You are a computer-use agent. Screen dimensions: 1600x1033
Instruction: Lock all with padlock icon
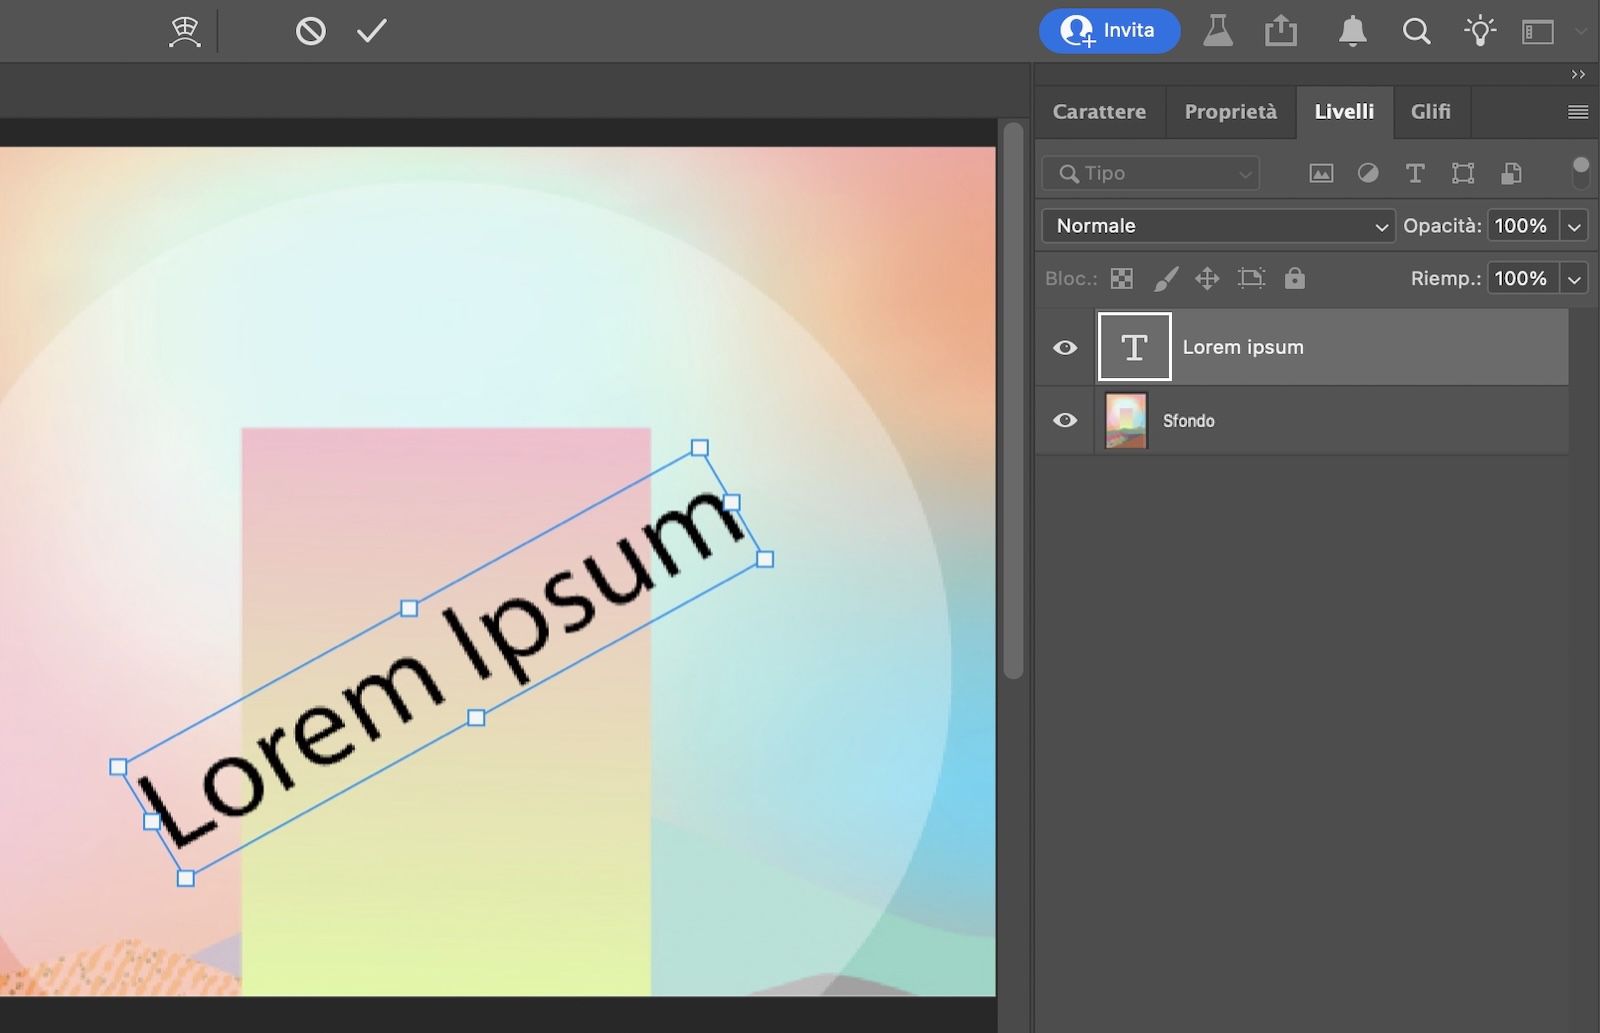[1295, 277]
